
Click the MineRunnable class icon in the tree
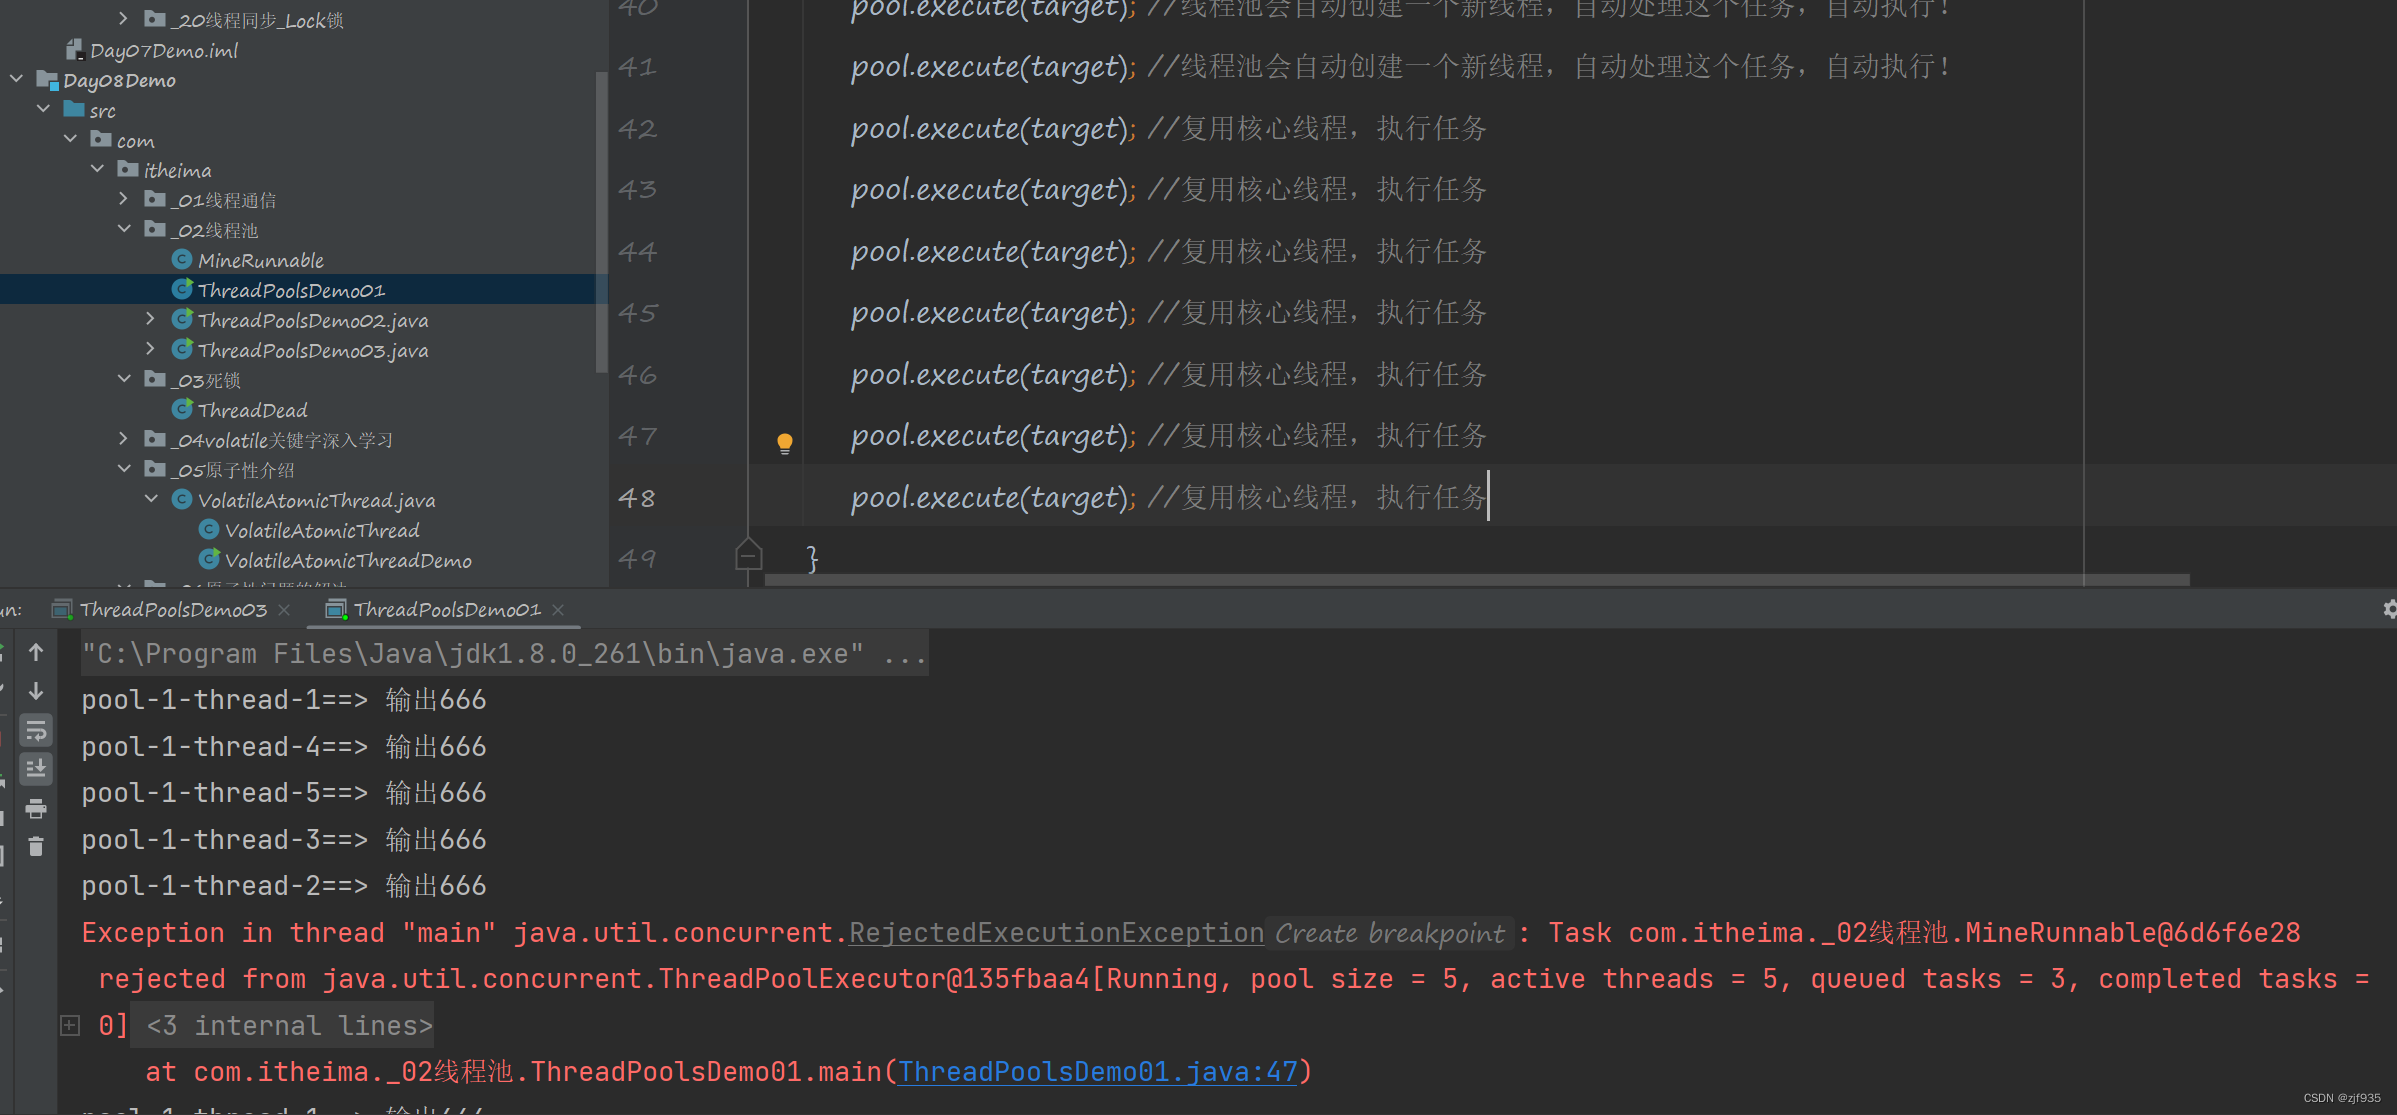(x=182, y=259)
